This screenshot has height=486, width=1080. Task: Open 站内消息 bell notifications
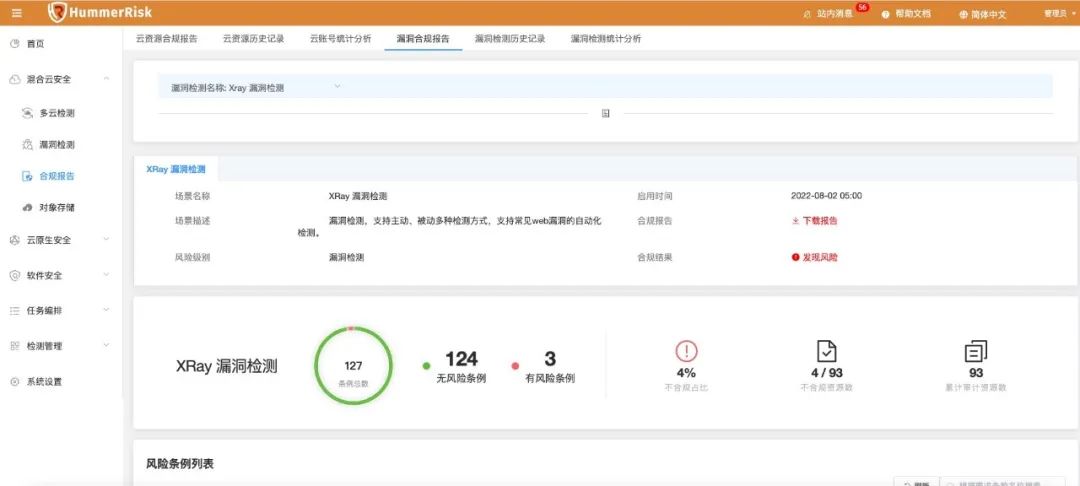(x=828, y=14)
